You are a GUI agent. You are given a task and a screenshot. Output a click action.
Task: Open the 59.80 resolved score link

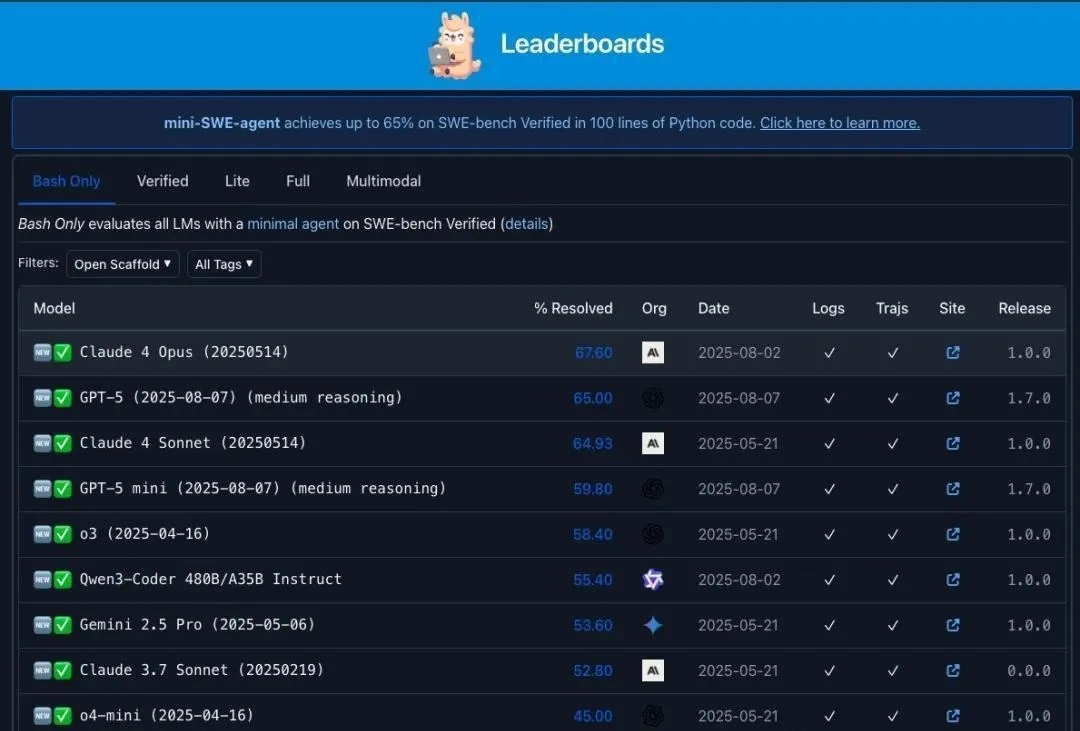tap(593, 489)
